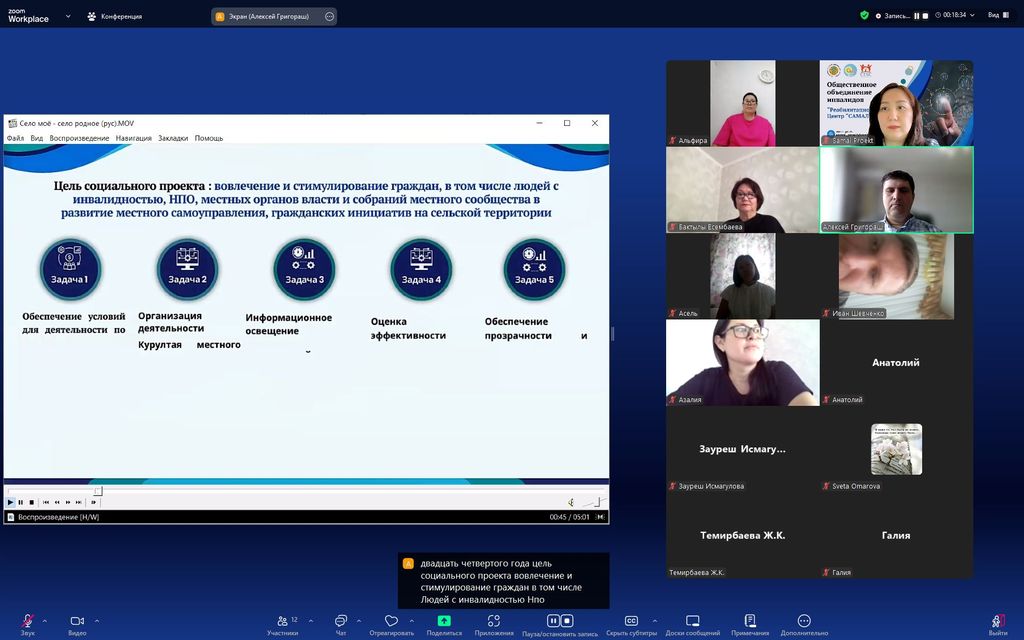
Task: Open Примечания notes
Action: (750, 622)
